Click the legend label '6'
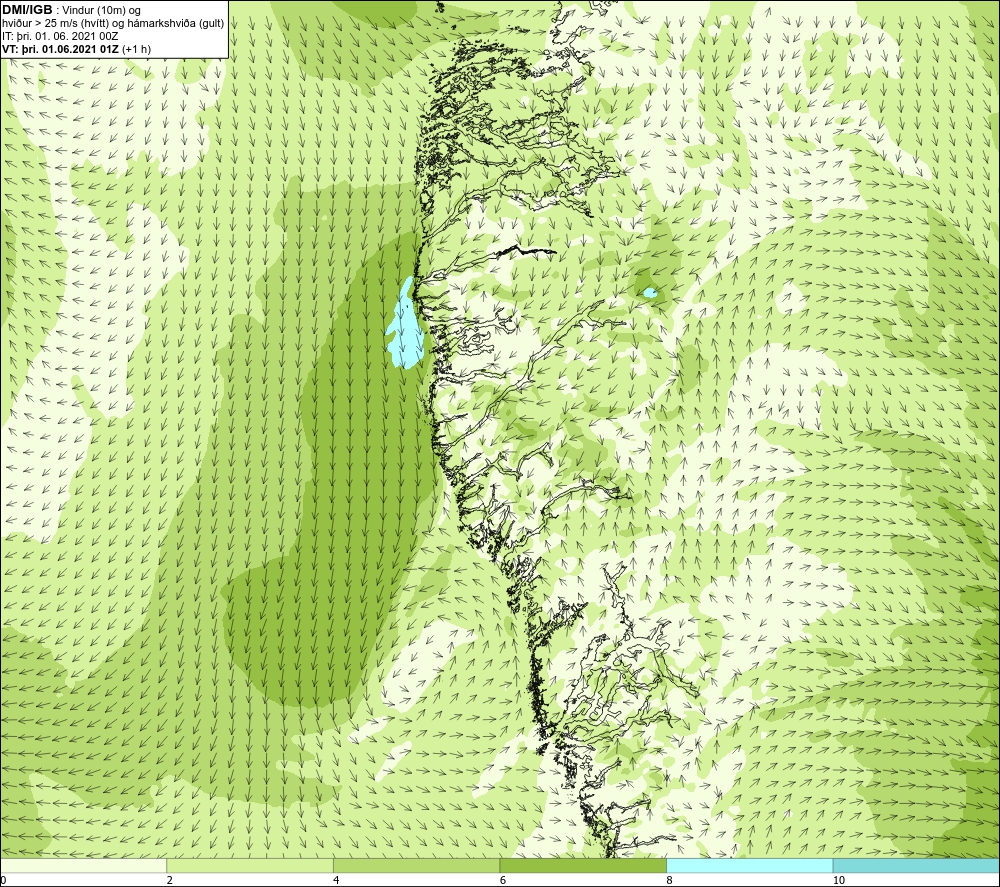This screenshot has height=887, width=1000. pyautogui.click(x=503, y=880)
